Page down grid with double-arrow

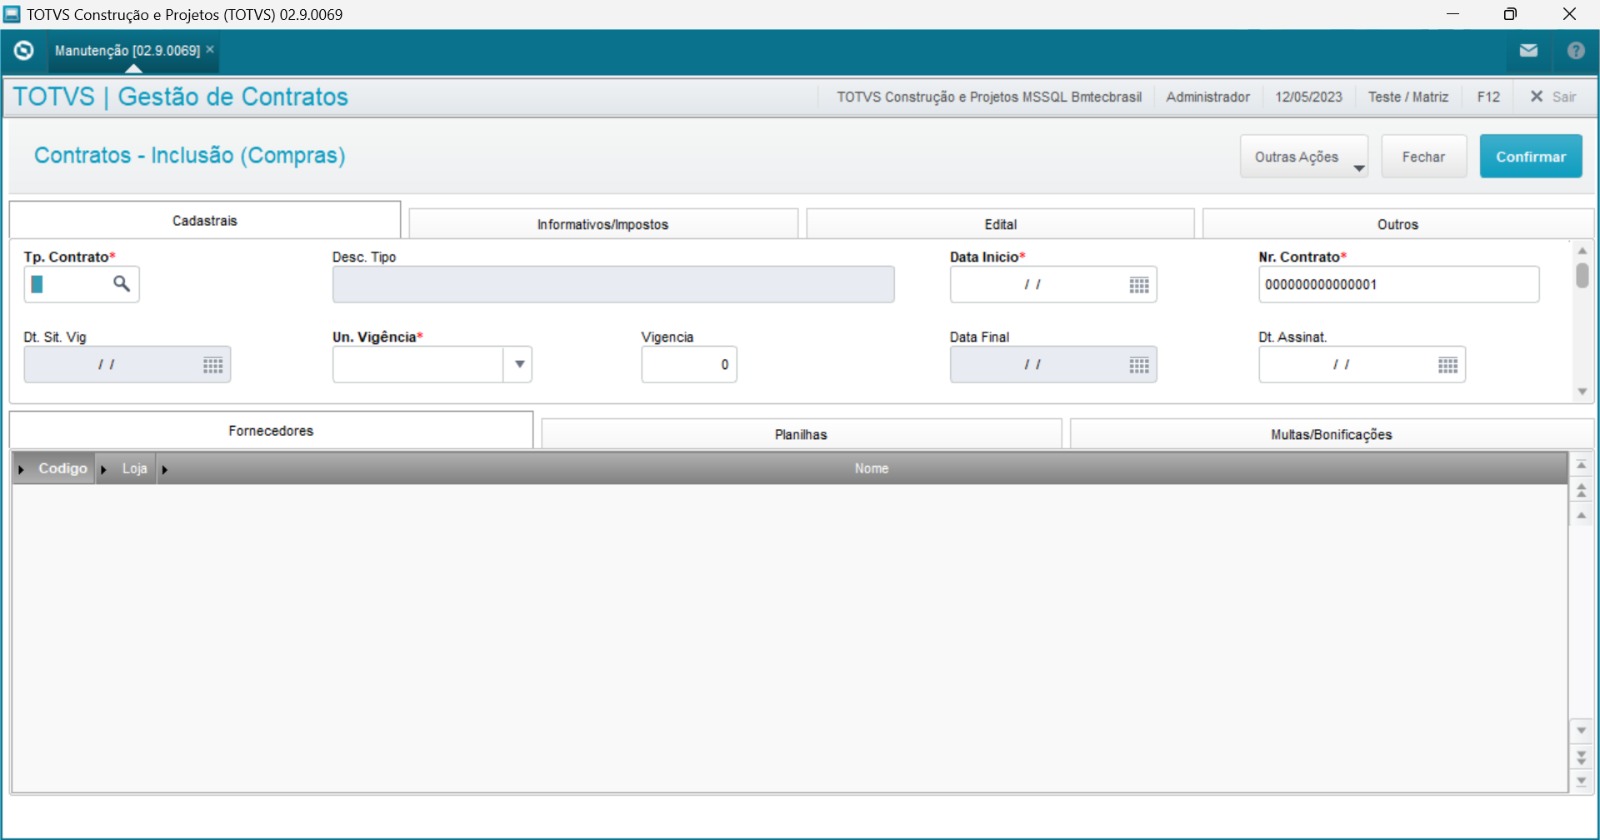pos(1581,757)
